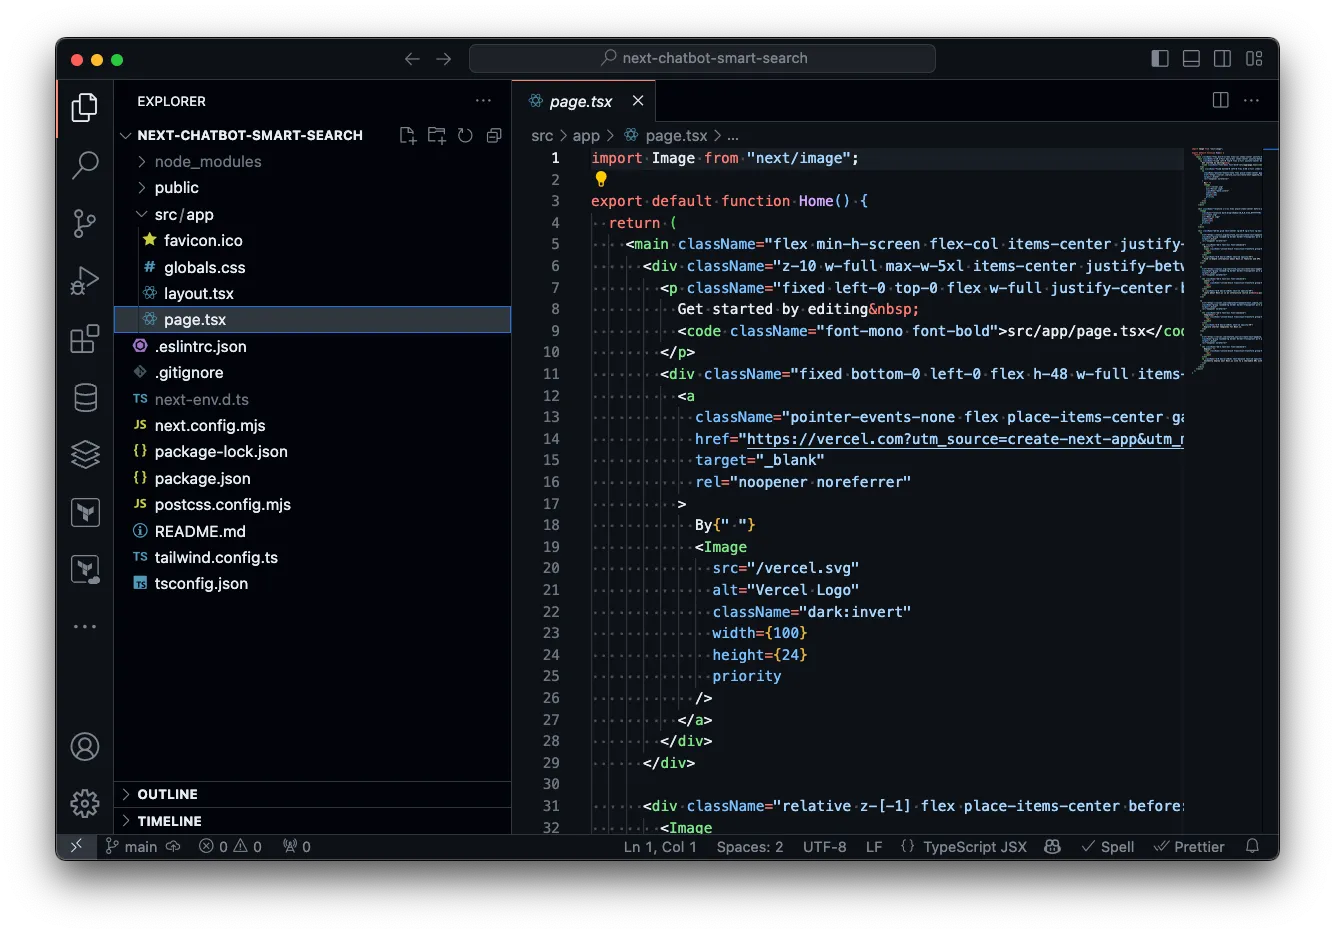The width and height of the screenshot is (1335, 934).
Task: Collapse all folders in Explorer
Action: 494,135
